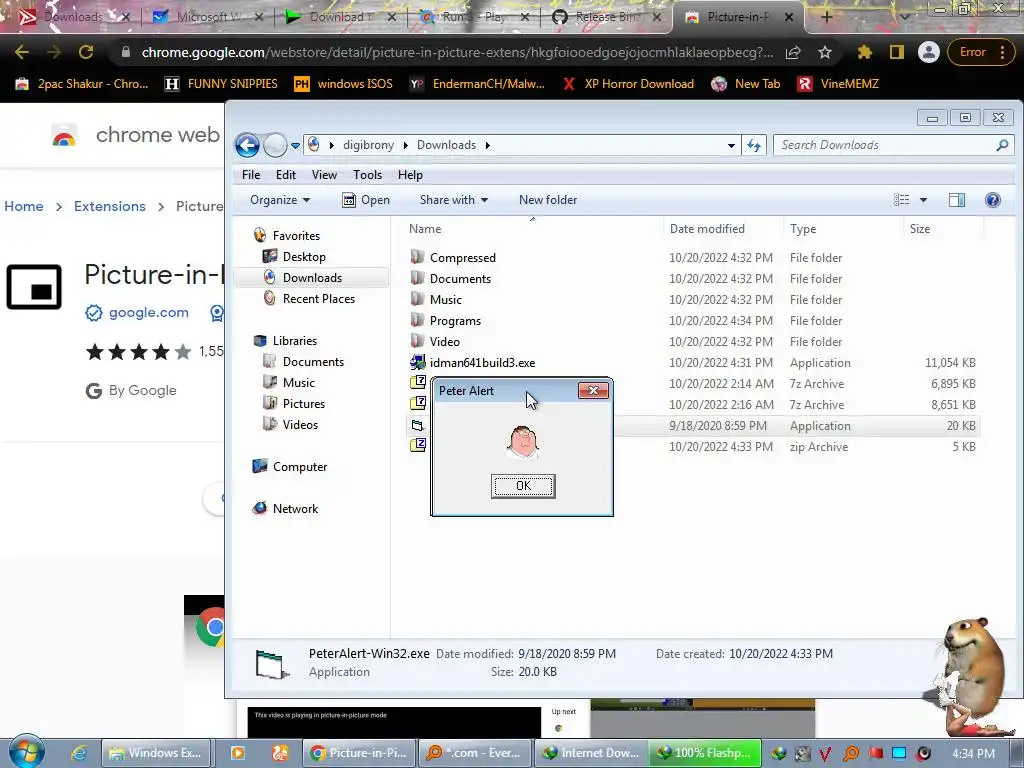
Task: Click Chrome's reload page button
Action: 86,52
